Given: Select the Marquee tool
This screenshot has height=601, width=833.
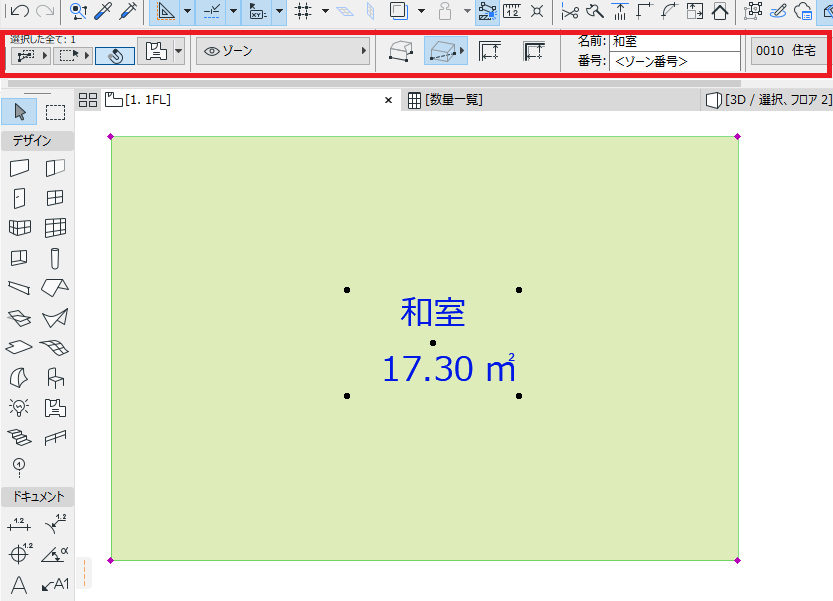Looking at the screenshot, I should (55, 112).
